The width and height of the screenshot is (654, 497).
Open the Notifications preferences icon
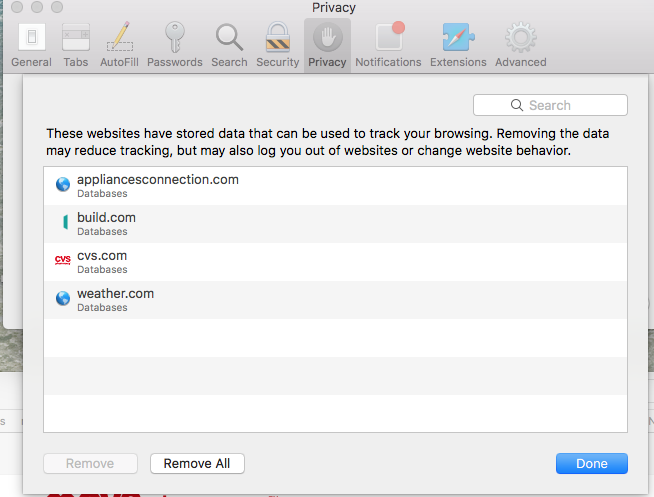[390, 36]
